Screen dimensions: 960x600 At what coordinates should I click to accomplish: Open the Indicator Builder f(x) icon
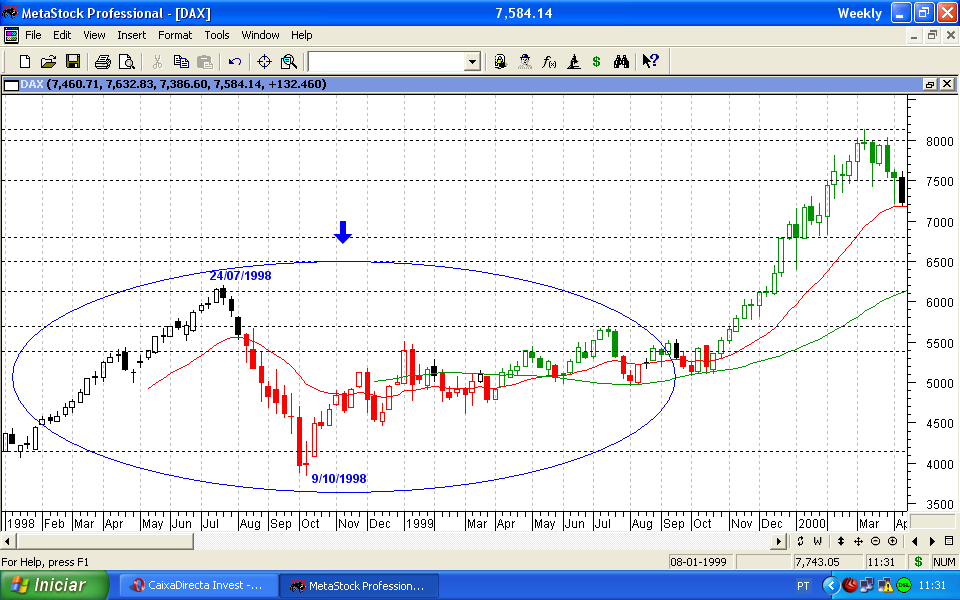click(x=549, y=61)
